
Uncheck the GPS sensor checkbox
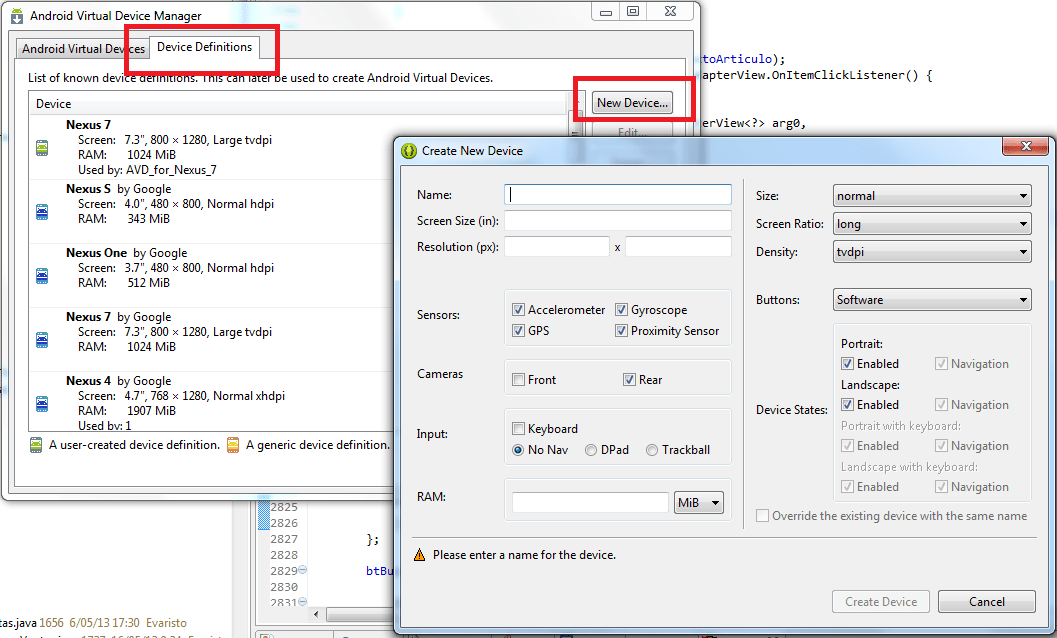click(518, 330)
